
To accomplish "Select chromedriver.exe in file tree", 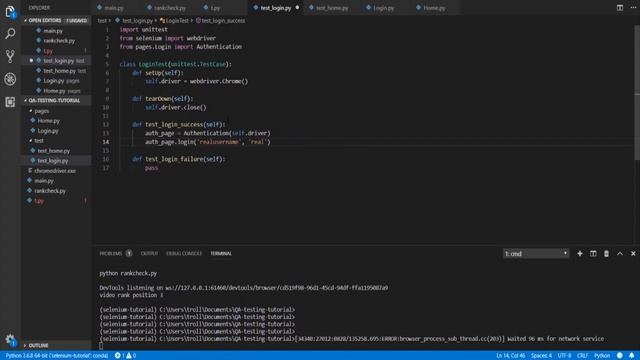I will point(56,171).
